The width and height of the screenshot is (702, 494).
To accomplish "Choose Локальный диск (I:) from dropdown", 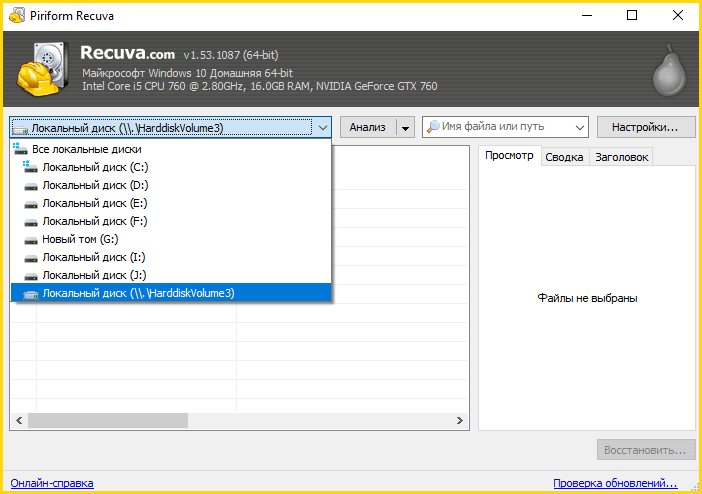I will (x=171, y=257).
